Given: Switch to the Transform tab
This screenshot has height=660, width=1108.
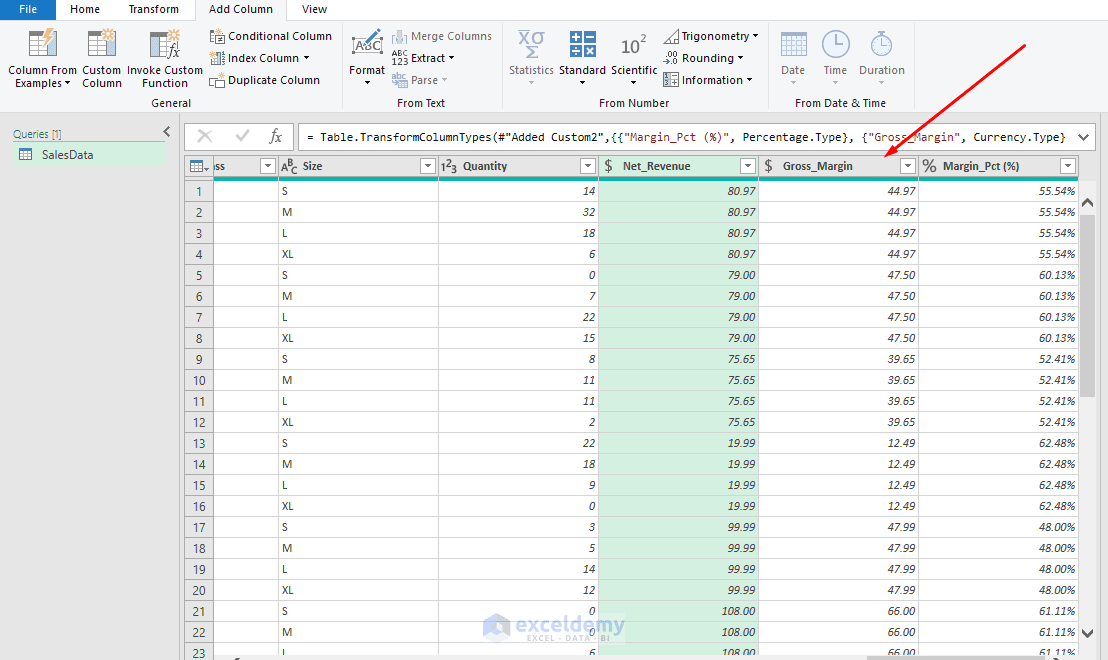Looking at the screenshot, I should pyautogui.click(x=153, y=9).
